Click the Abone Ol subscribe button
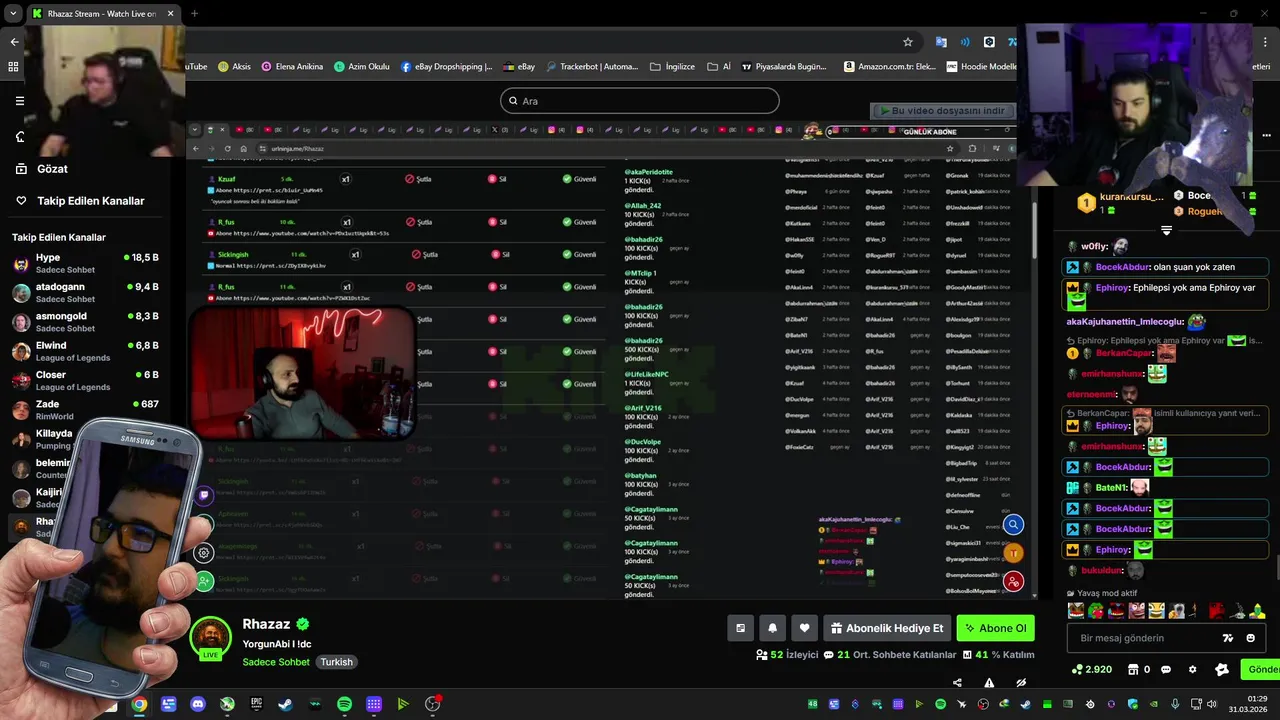This screenshot has height=720, width=1280. [x=995, y=628]
